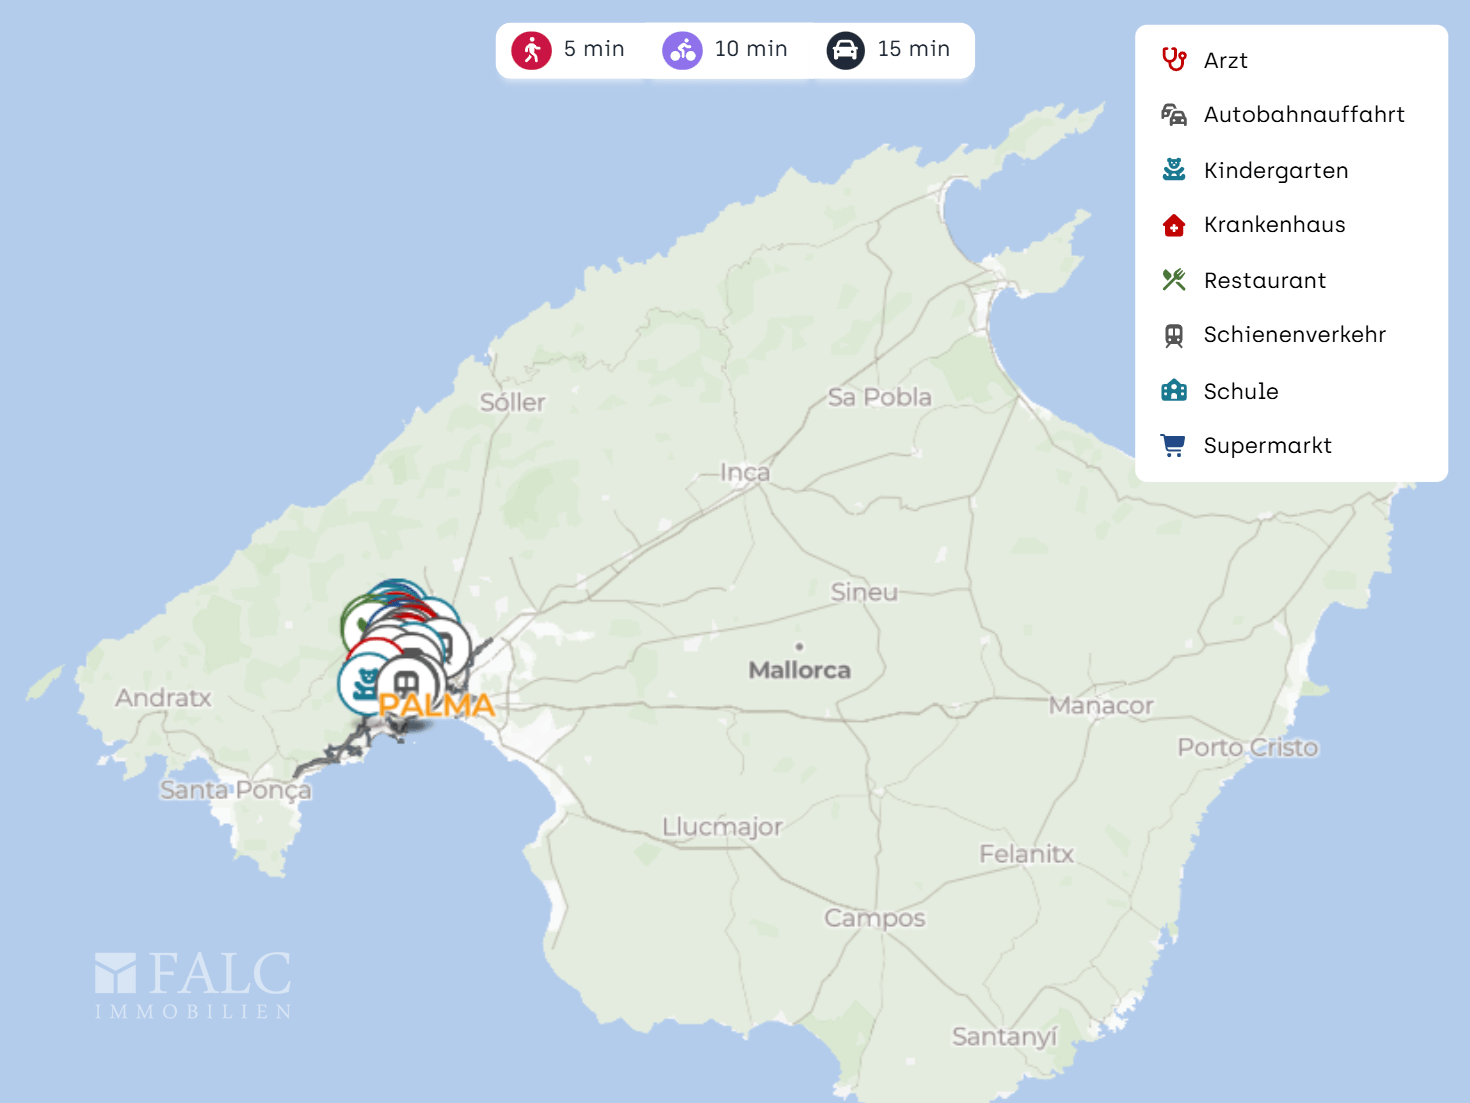Click the teddy bear icon in the legend
This screenshot has width=1470, height=1103.
pyautogui.click(x=1174, y=170)
